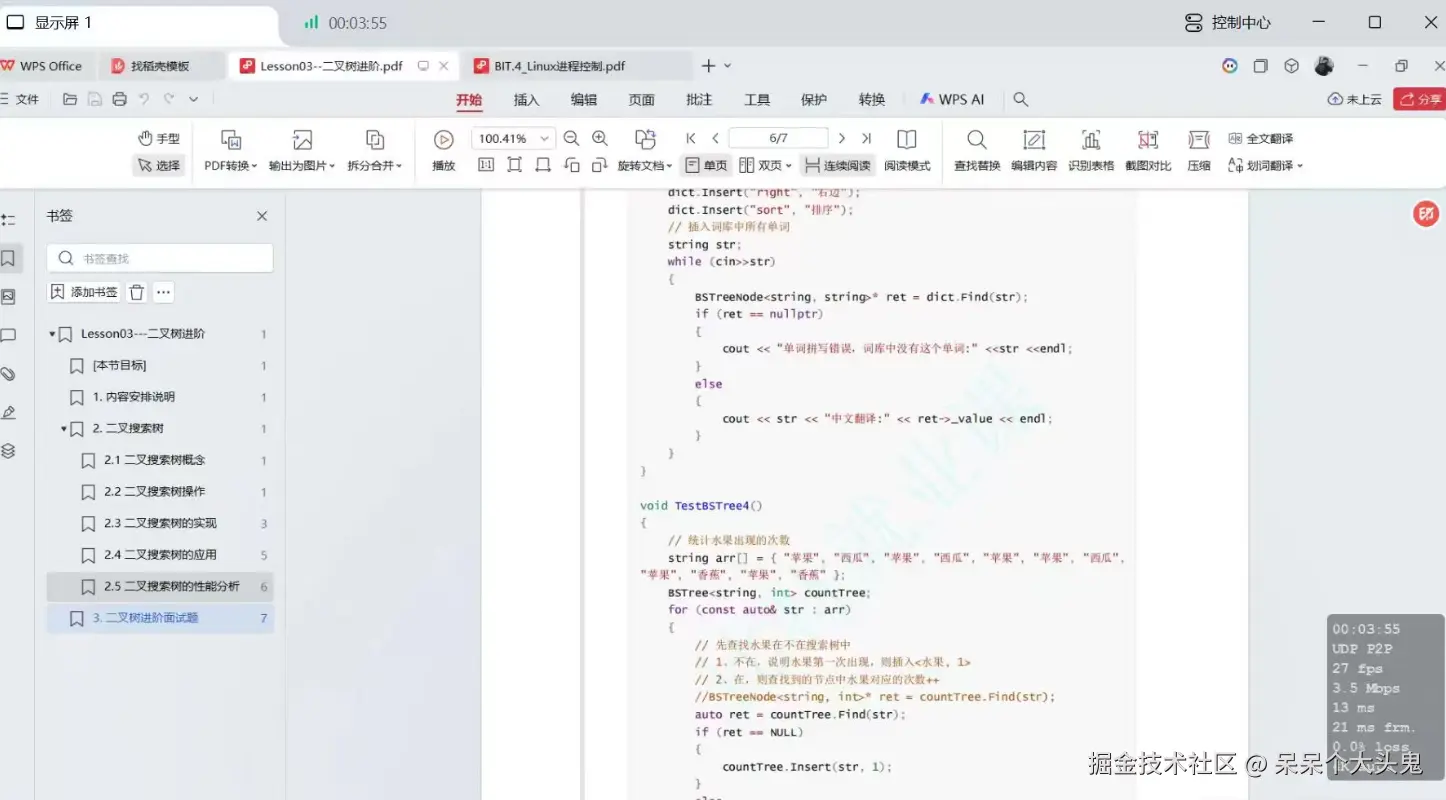Switch to 插入 ribbon tab

click(x=526, y=100)
